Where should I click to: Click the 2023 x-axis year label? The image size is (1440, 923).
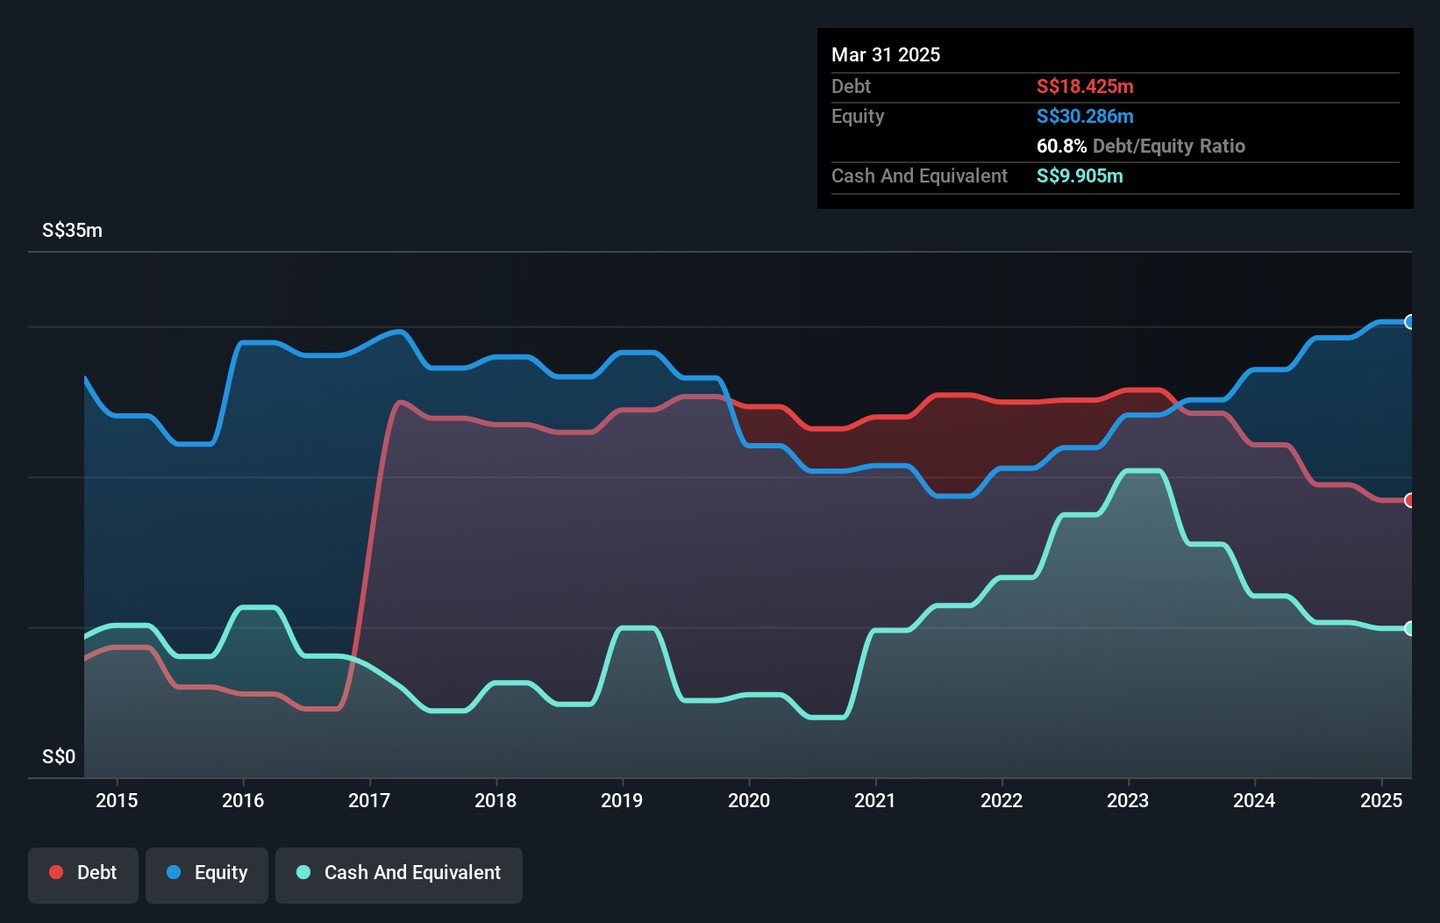1128,800
